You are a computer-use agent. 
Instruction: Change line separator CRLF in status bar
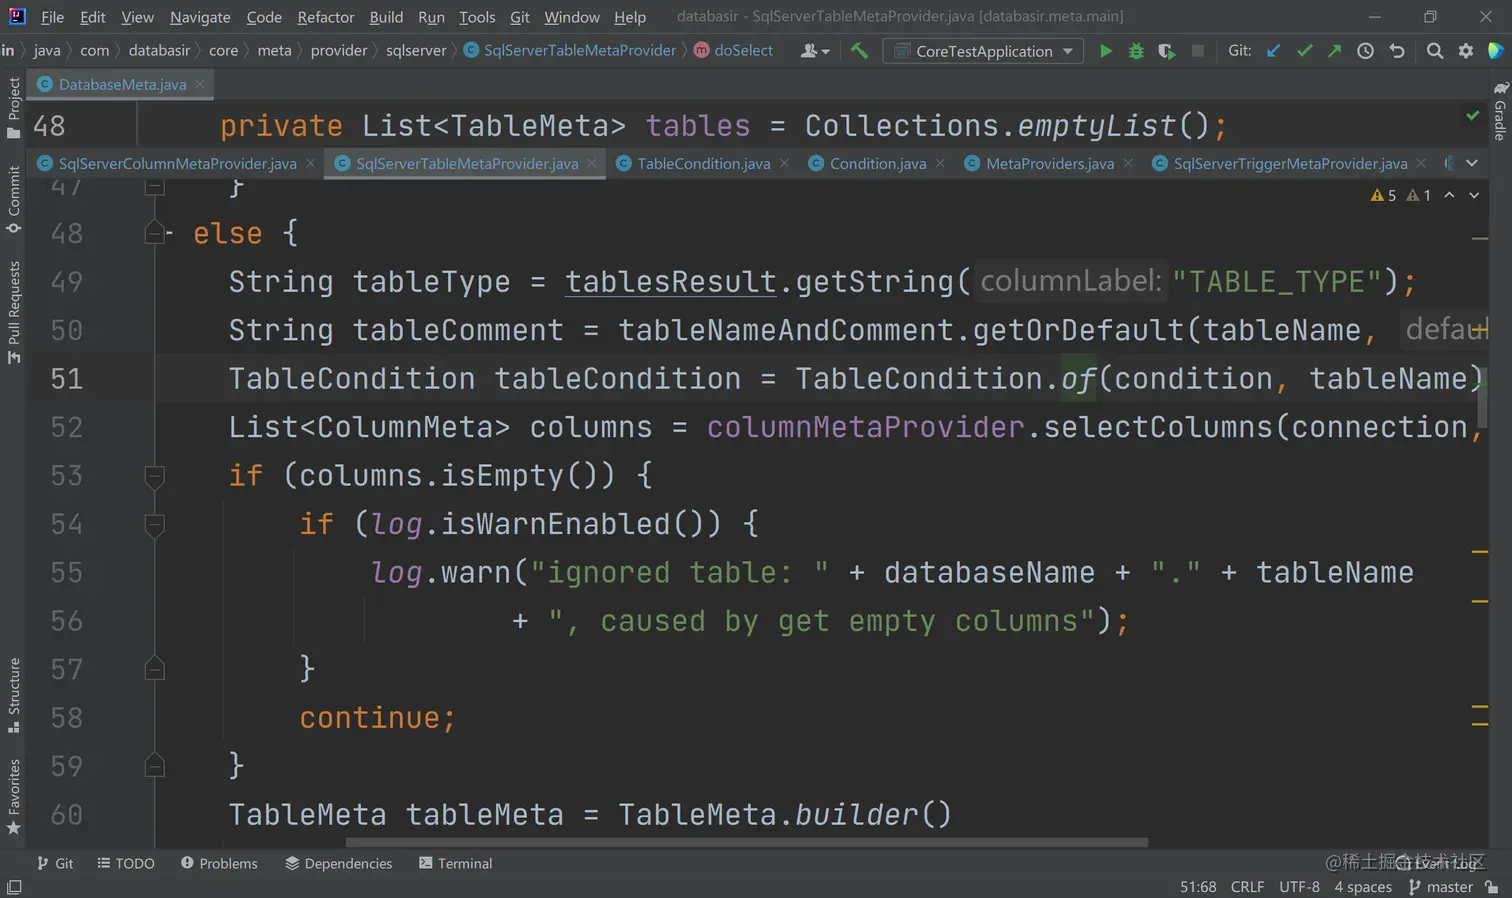[x=1247, y=887]
